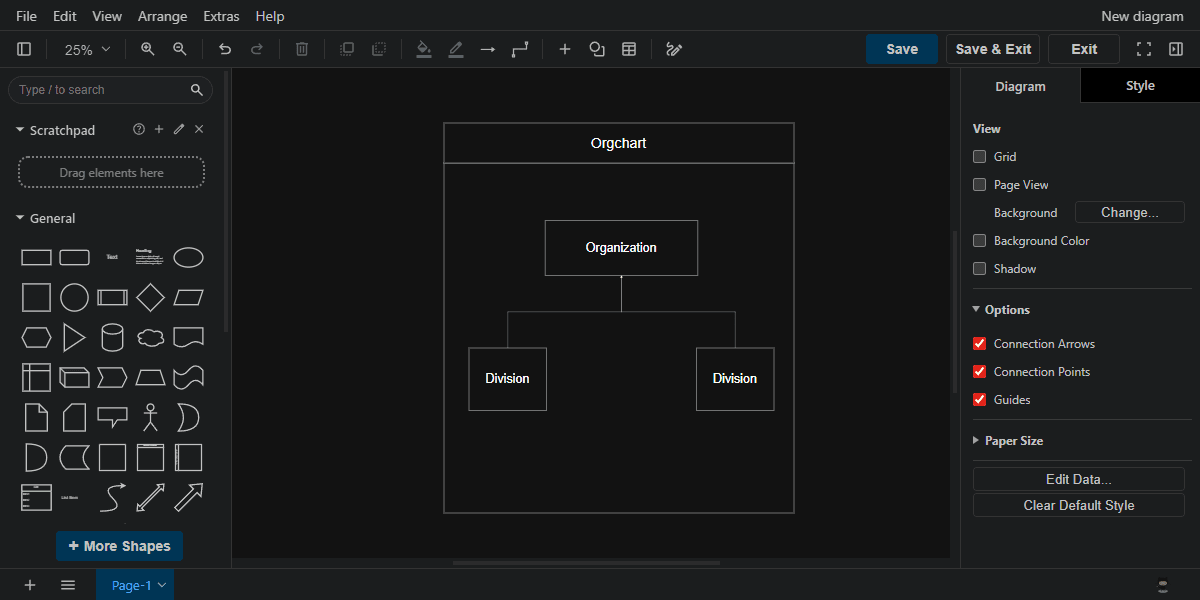Select the freehand drawing tool
The image size is (1200, 600).
pyautogui.click(x=674, y=49)
